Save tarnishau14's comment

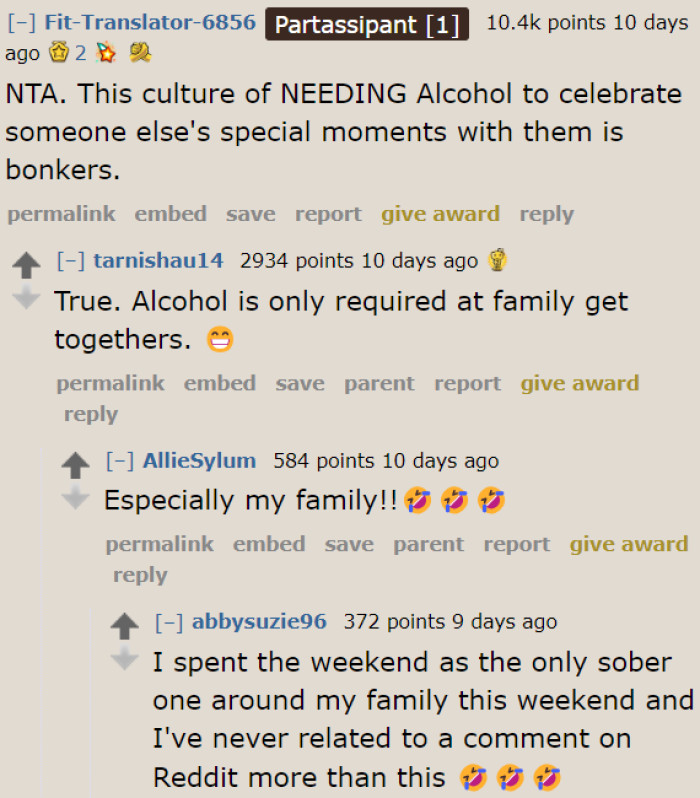pyautogui.click(x=300, y=383)
